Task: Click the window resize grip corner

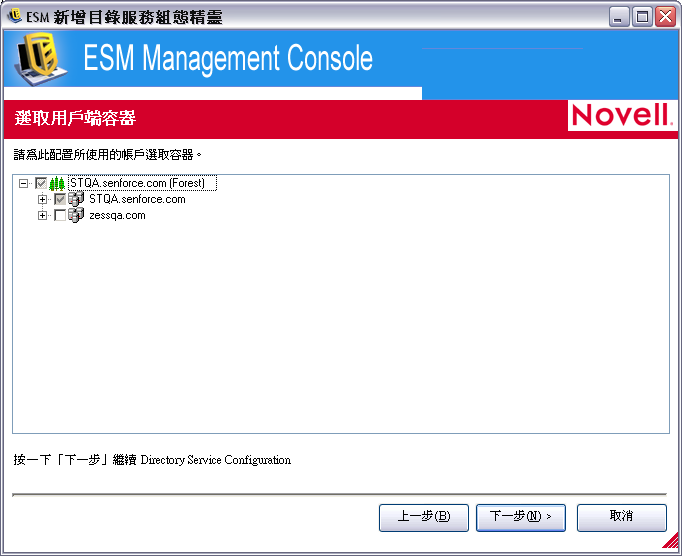Action: coord(671,540)
